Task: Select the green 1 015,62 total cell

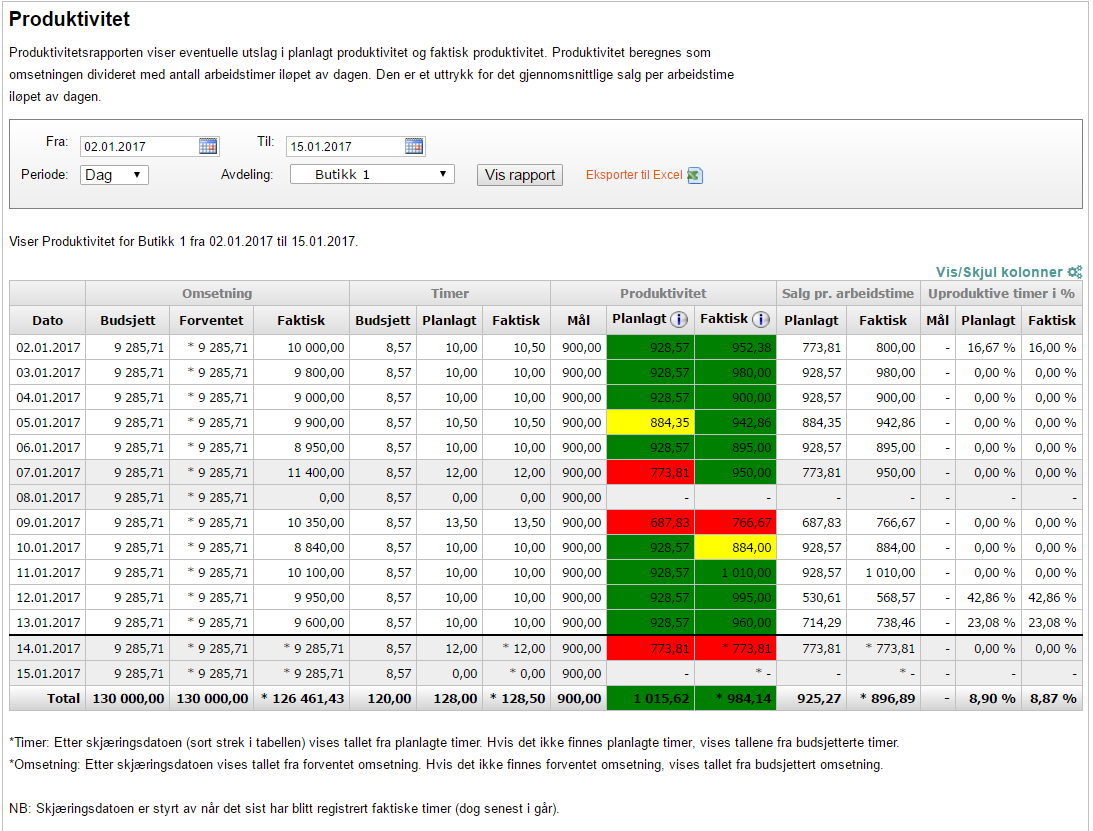Action: (x=650, y=698)
